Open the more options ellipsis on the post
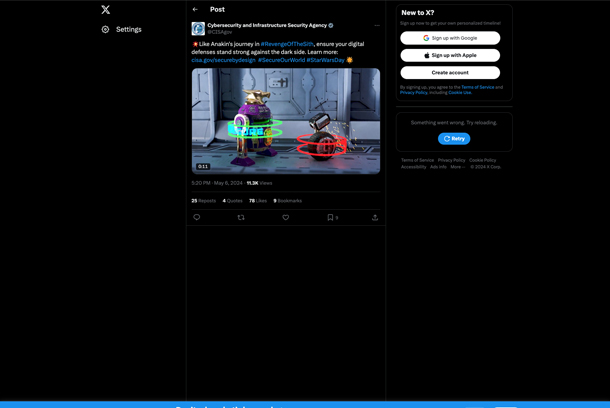Screen dimensions: 610x408 click(x=377, y=26)
